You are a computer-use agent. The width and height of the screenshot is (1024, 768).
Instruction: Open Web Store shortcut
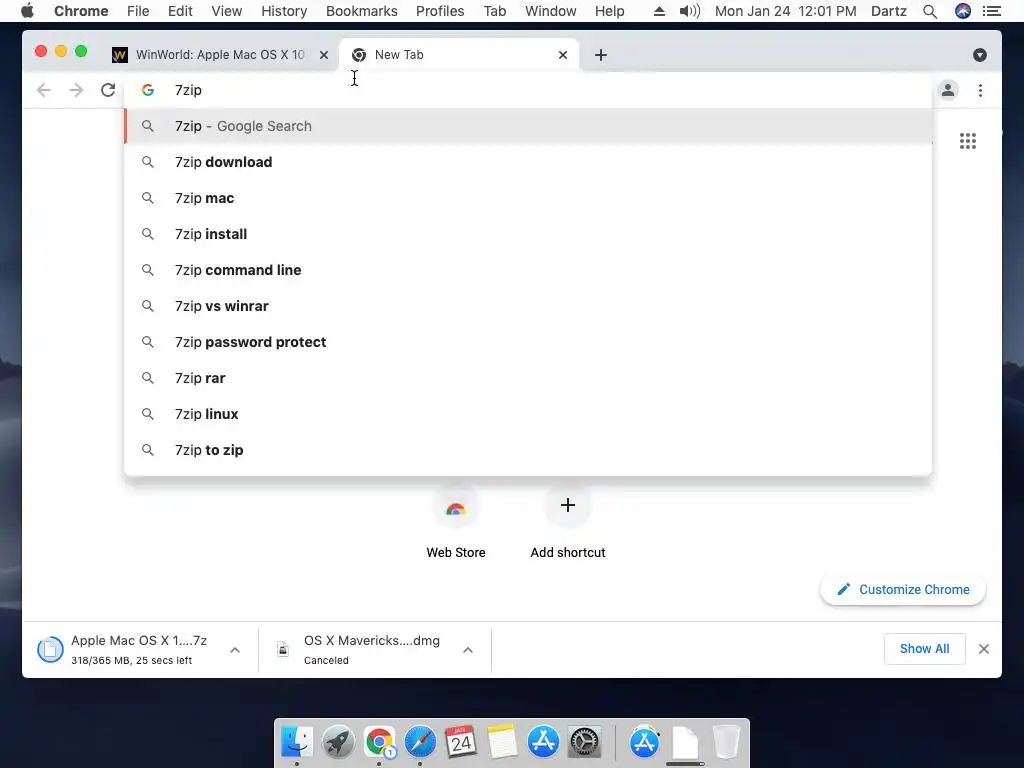coord(456,522)
